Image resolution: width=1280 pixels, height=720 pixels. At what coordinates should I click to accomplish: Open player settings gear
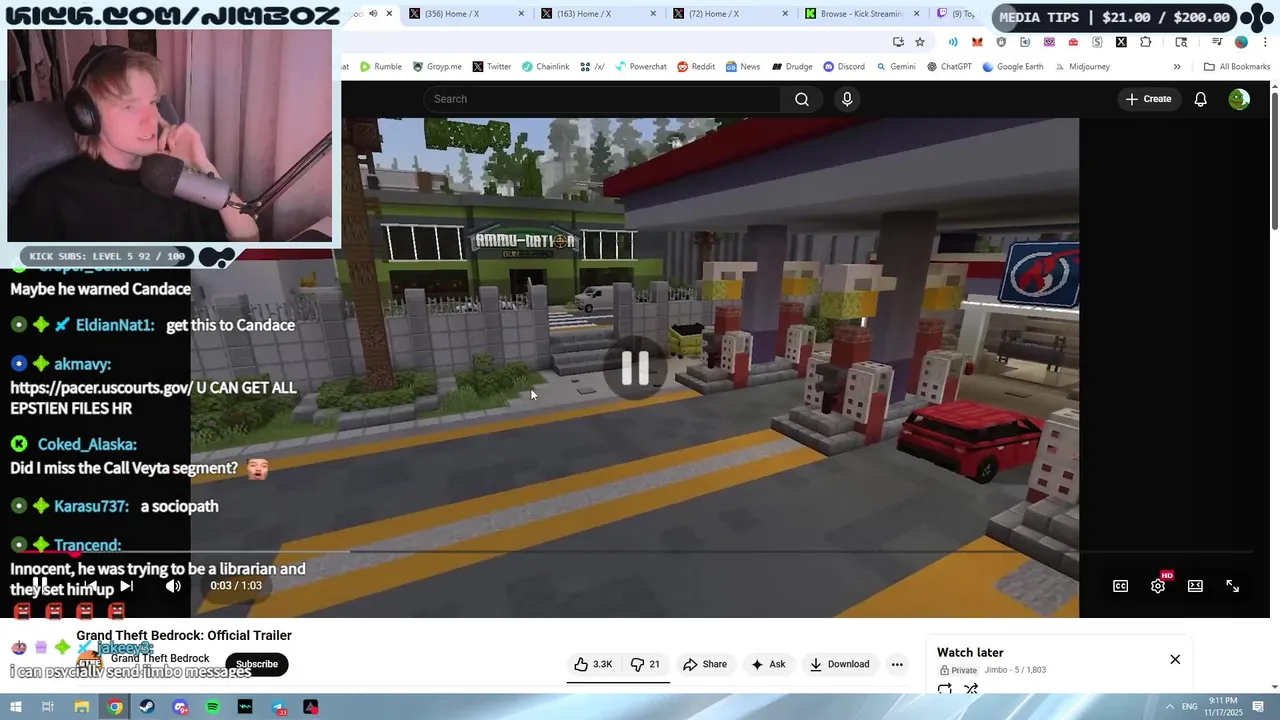coord(1158,586)
